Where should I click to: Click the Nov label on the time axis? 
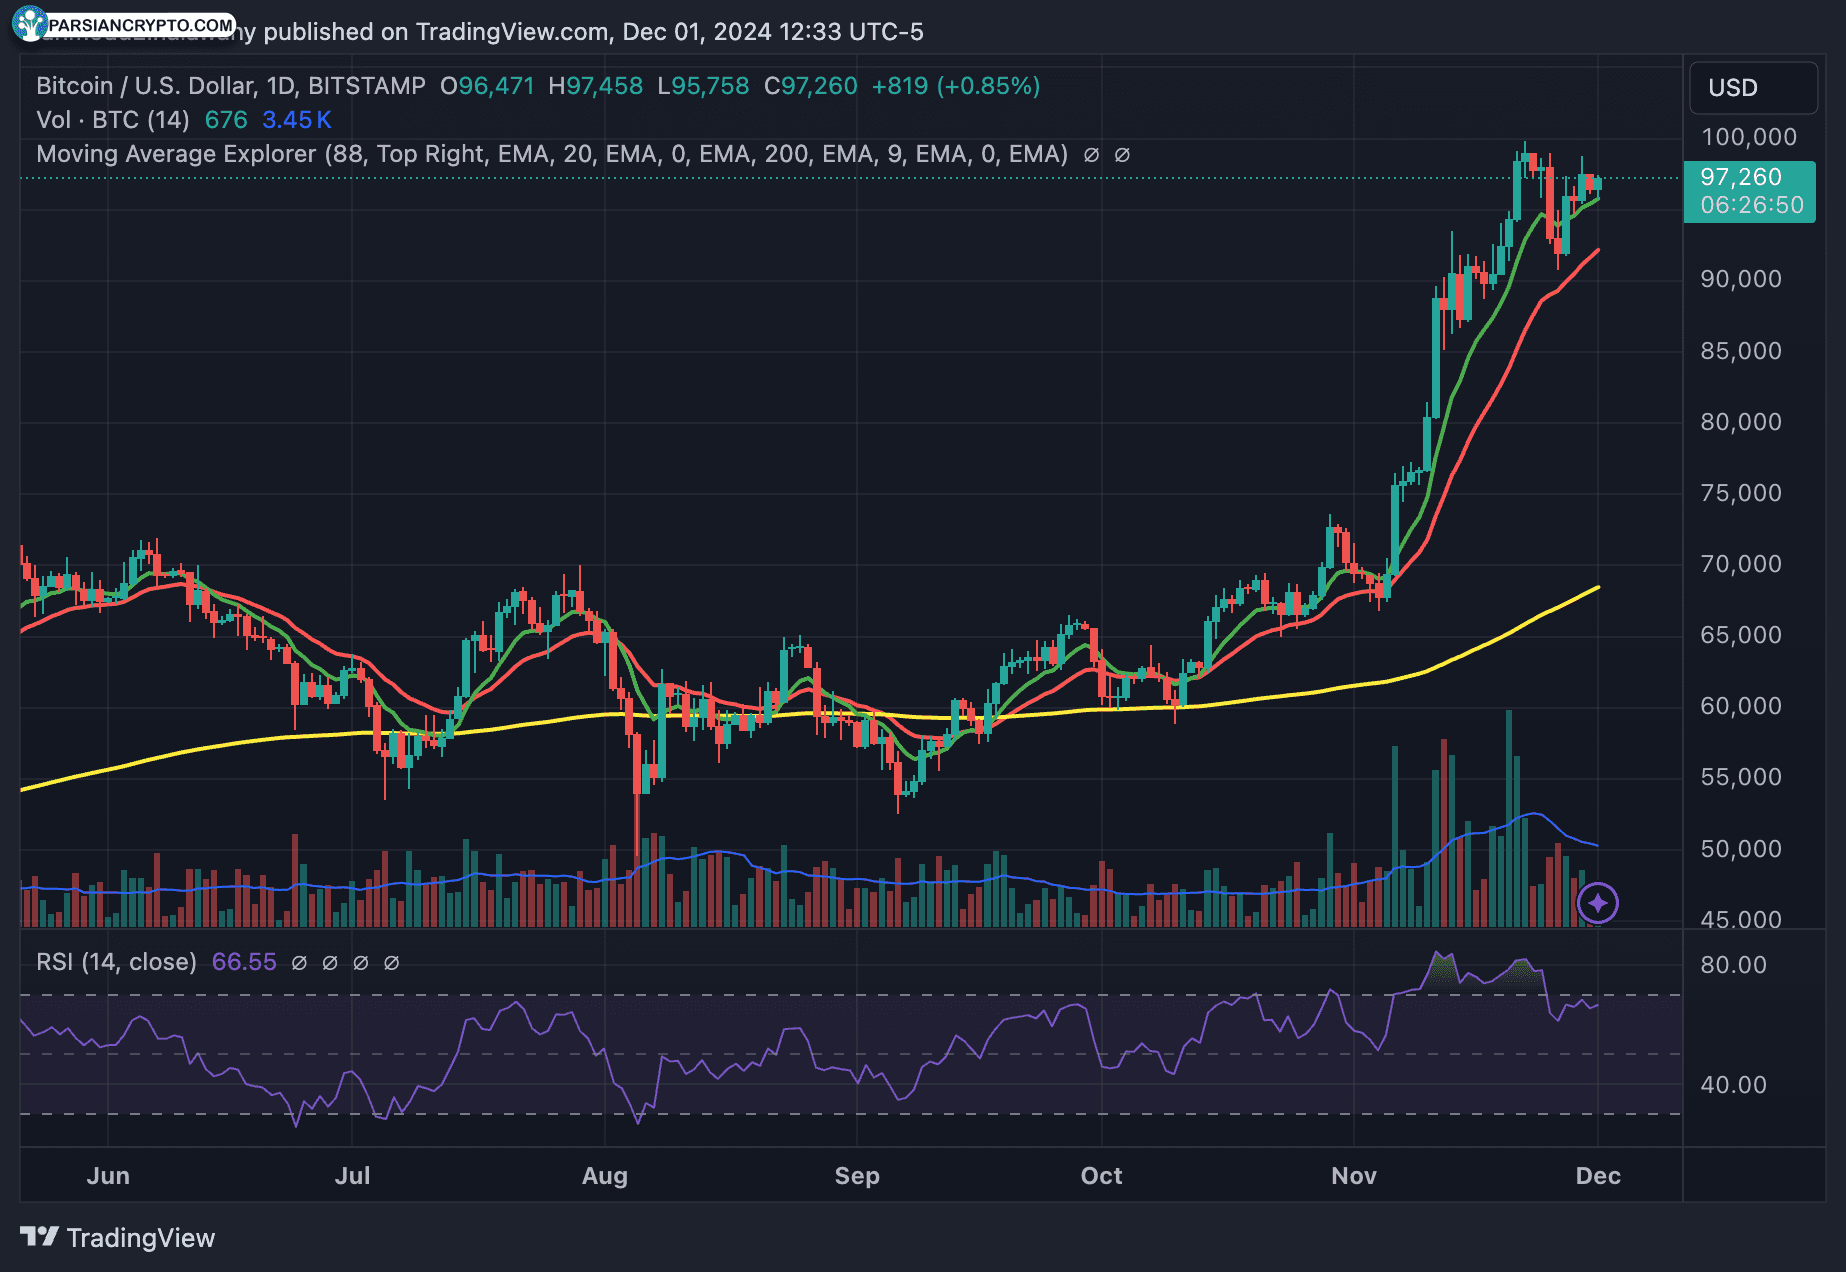click(x=1354, y=1176)
